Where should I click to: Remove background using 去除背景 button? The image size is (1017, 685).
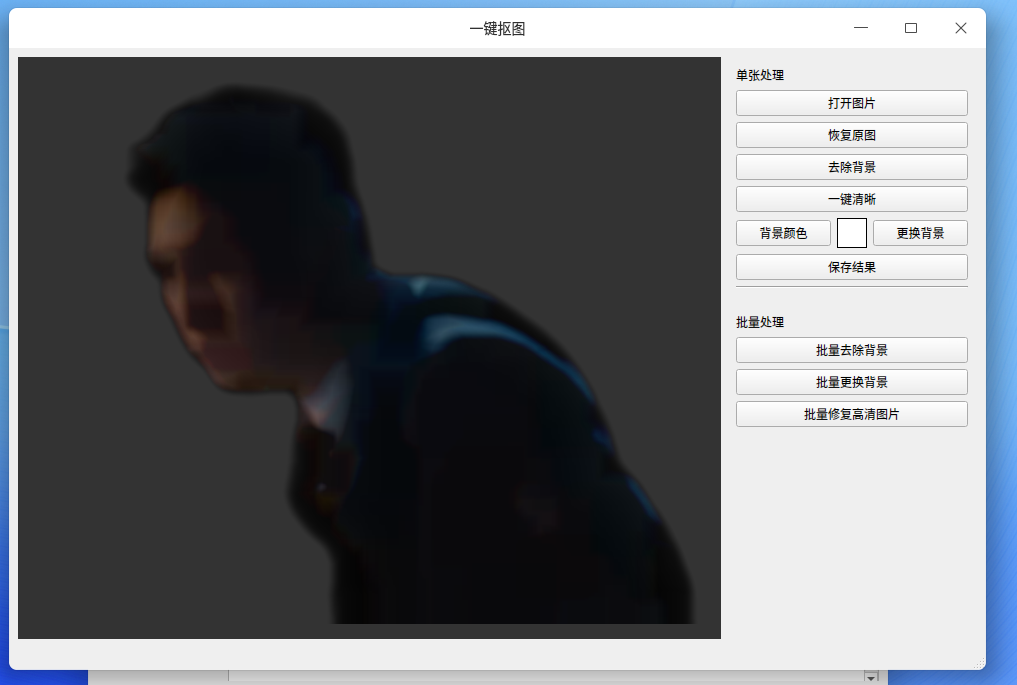tap(852, 167)
